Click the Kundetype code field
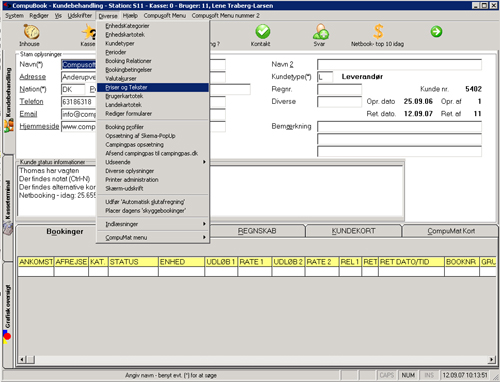500x382 pixels. point(325,77)
